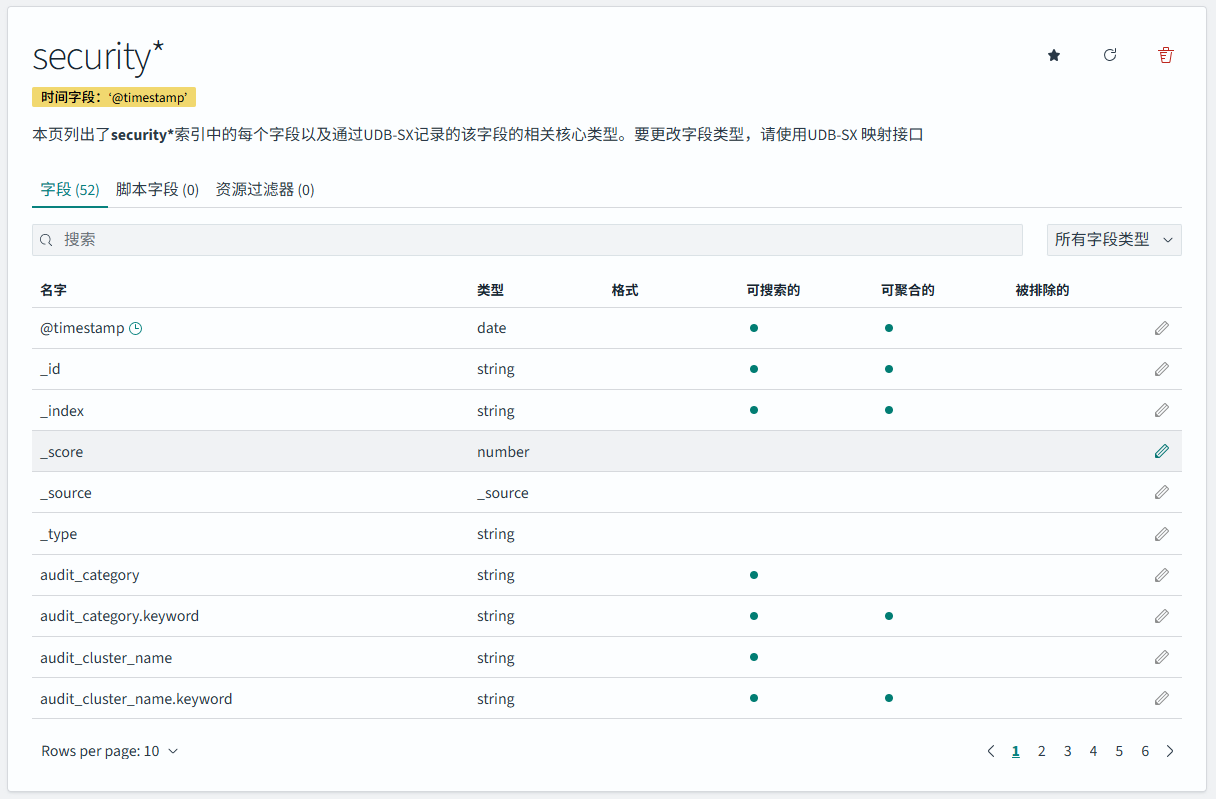The image size is (1216, 799).
Task: Set security* as the default index pattern star
Action: [1053, 55]
